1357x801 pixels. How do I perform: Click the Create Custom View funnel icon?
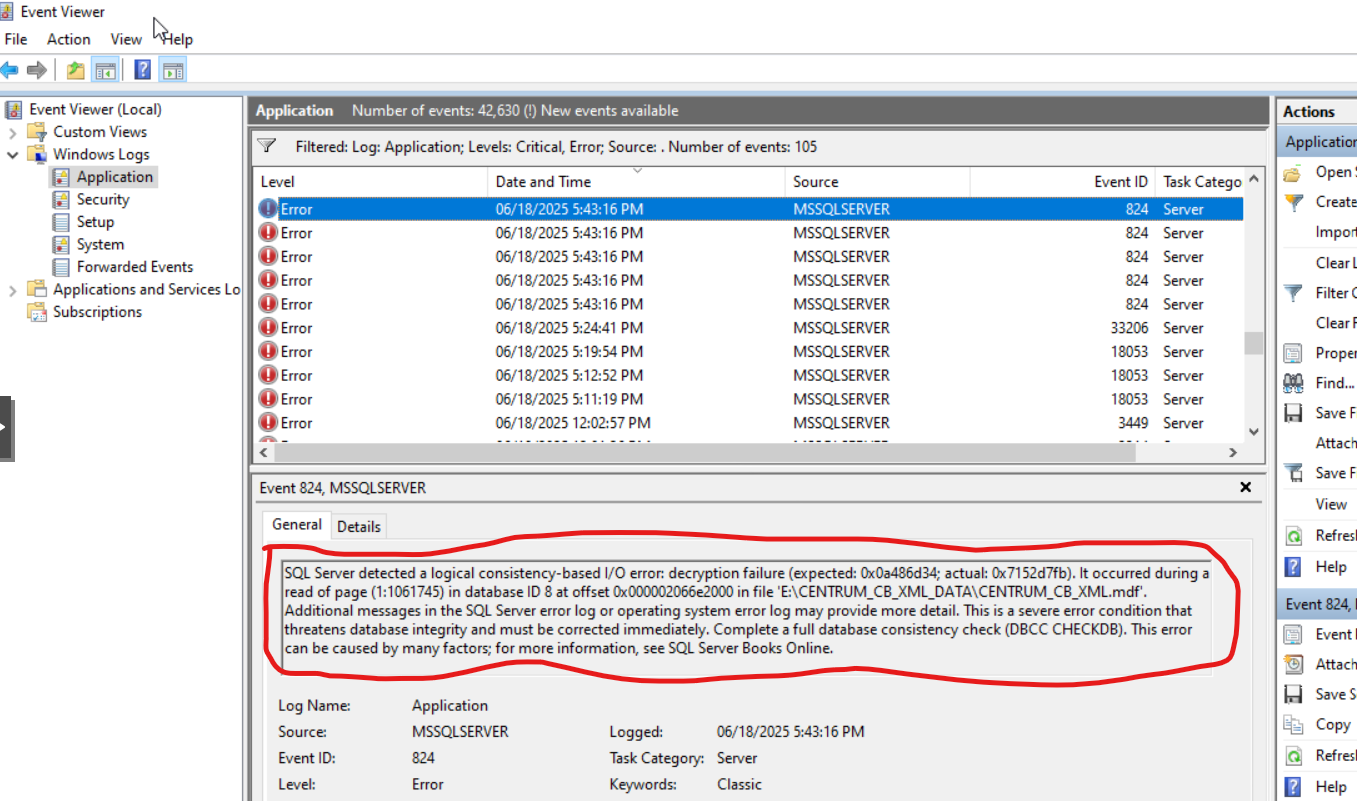coord(1294,202)
